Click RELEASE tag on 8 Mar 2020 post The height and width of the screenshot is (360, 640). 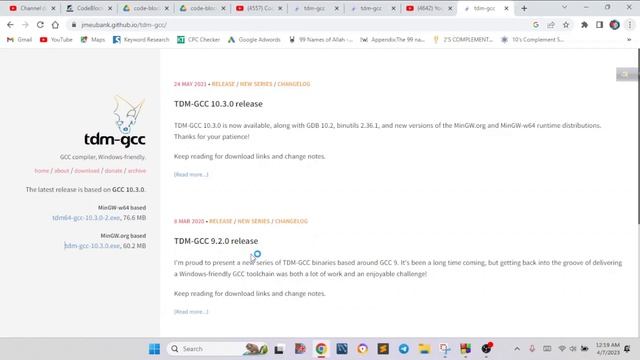221,221
